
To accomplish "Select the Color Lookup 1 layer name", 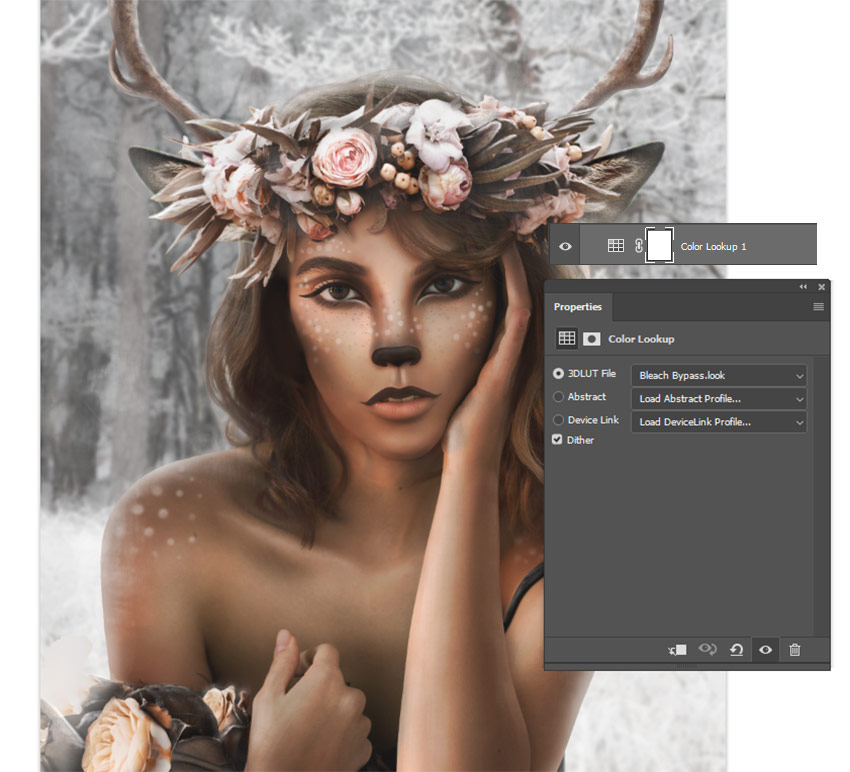I will (713, 247).
